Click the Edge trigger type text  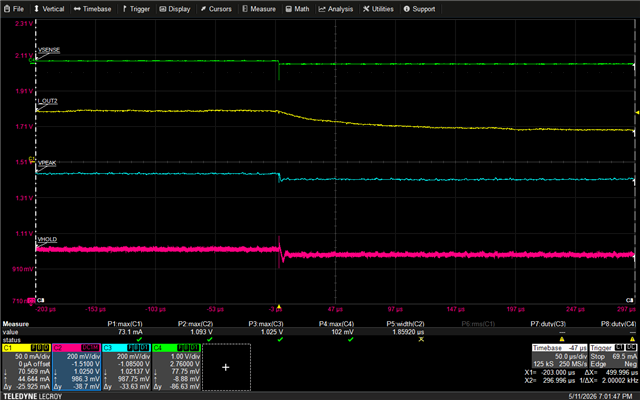coord(598,364)
